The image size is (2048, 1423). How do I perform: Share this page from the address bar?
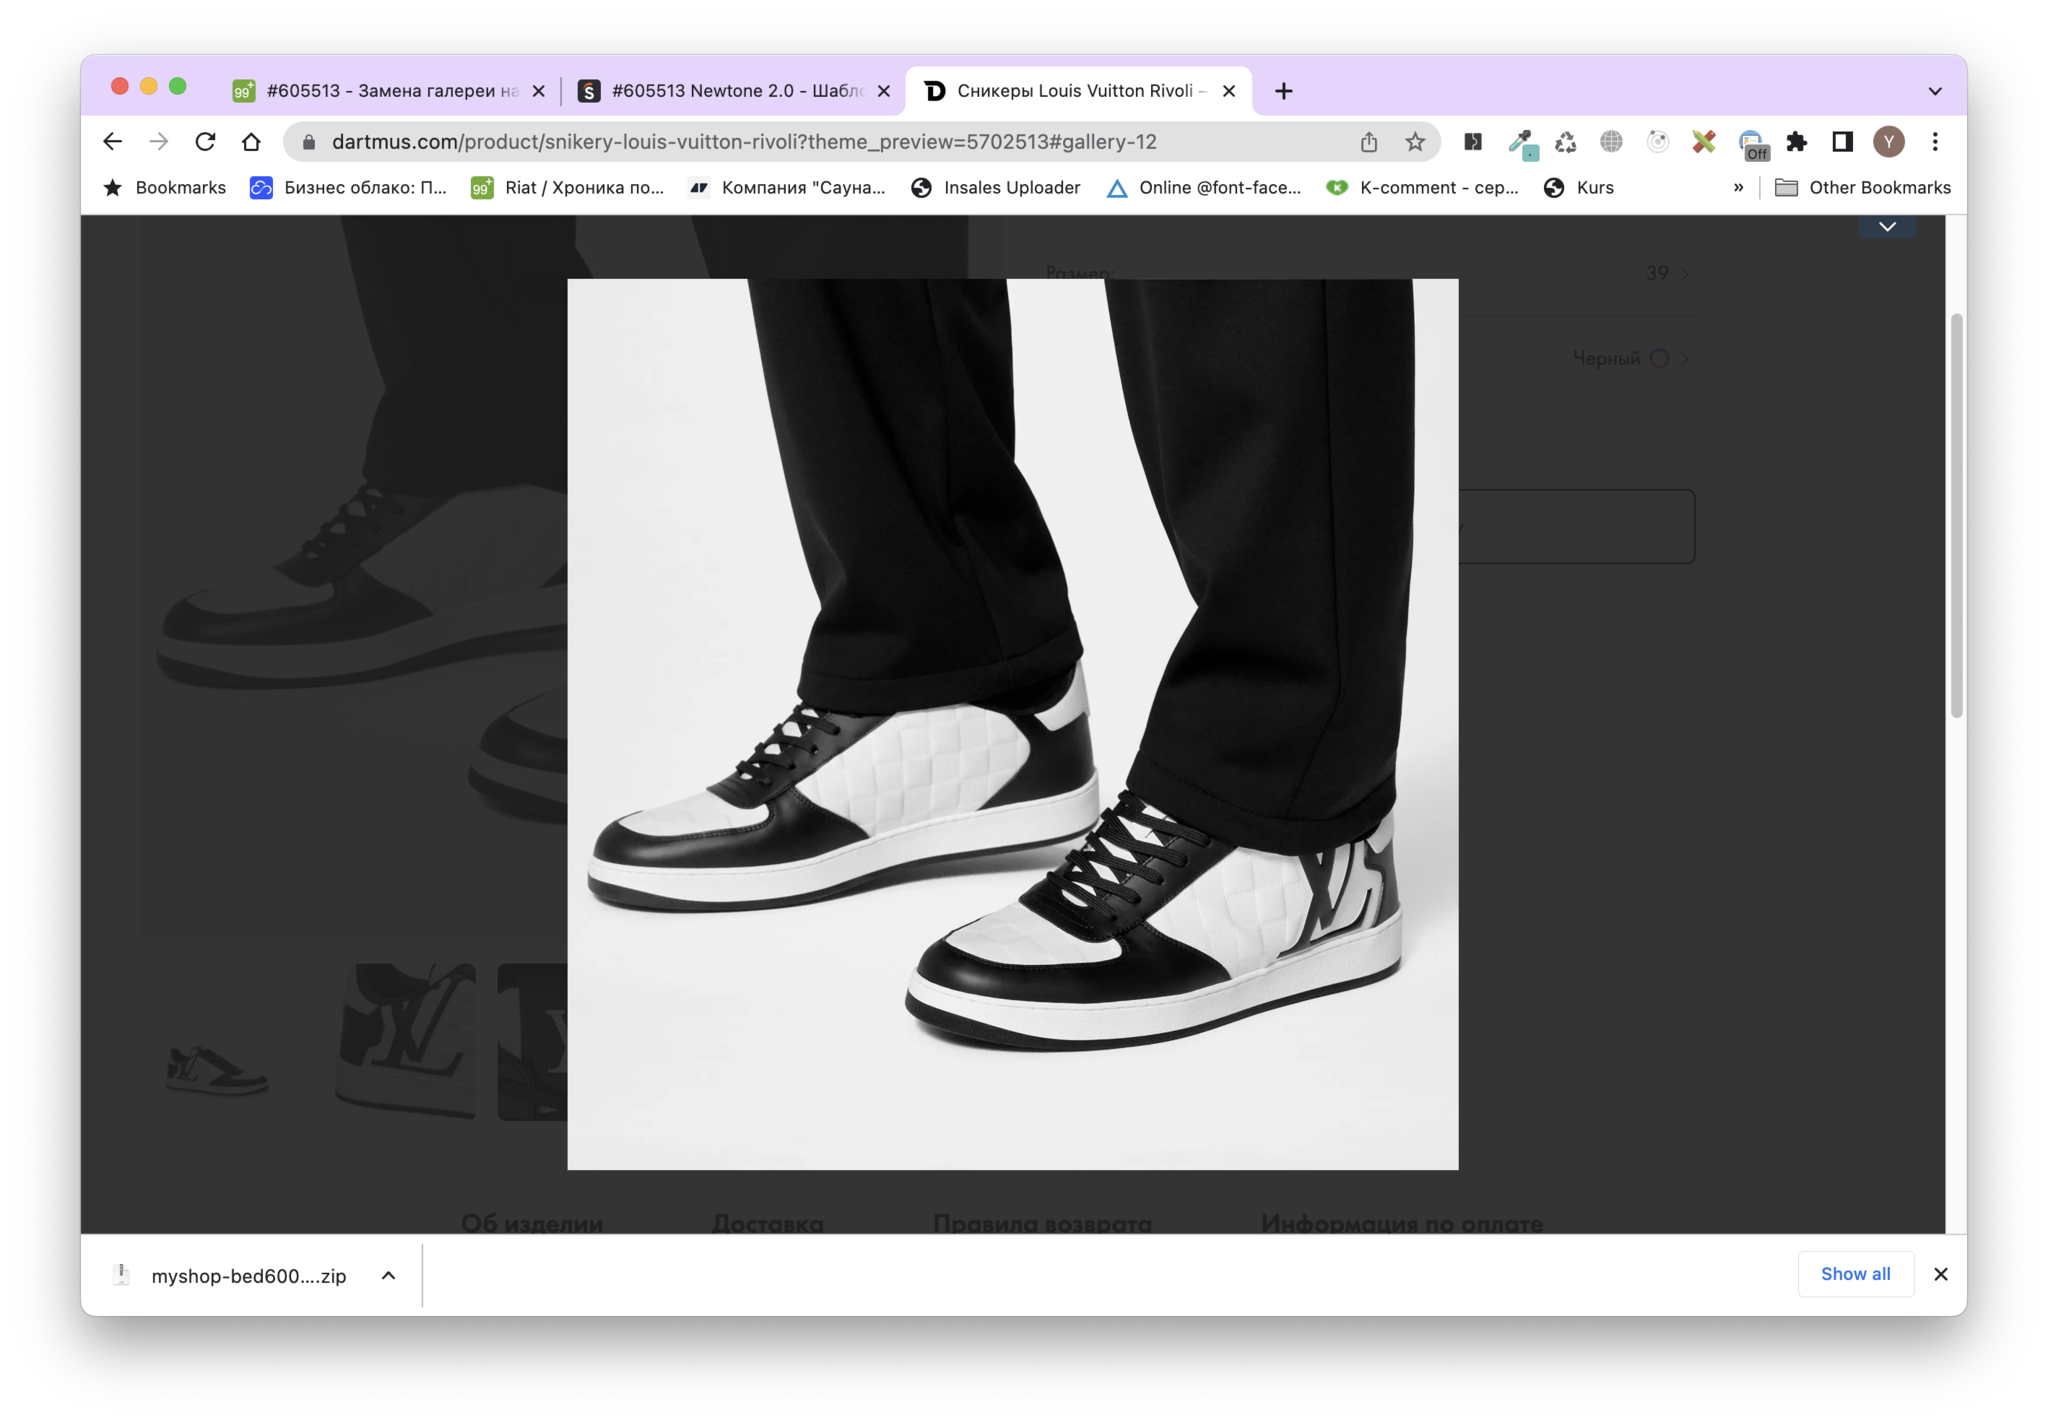pos(1369,142)
